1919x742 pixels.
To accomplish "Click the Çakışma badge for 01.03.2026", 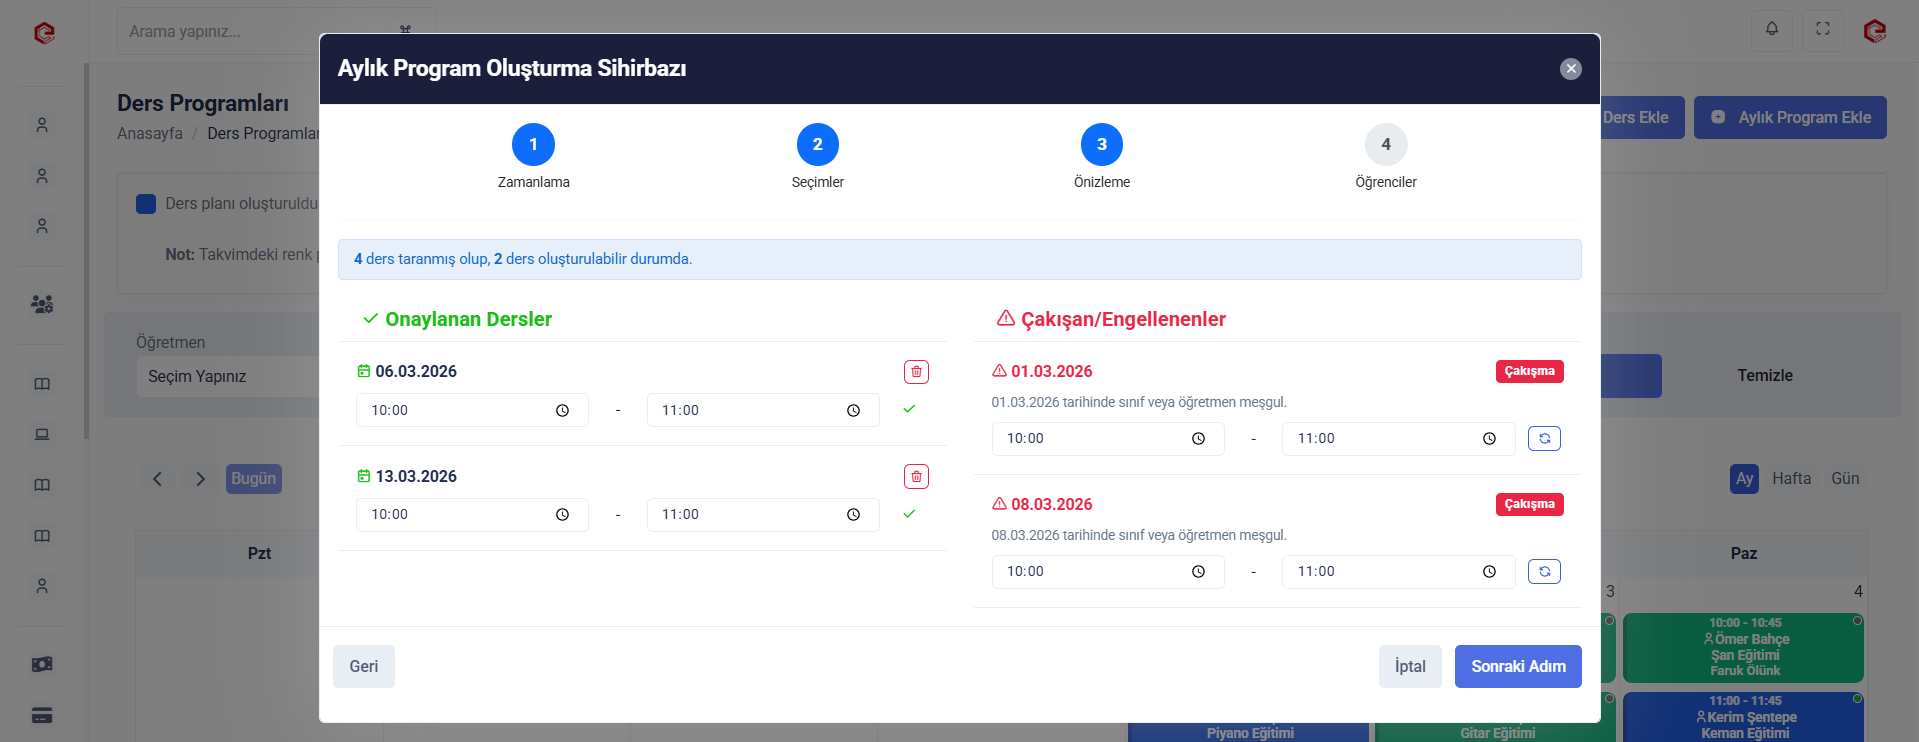I will 1529,372.
